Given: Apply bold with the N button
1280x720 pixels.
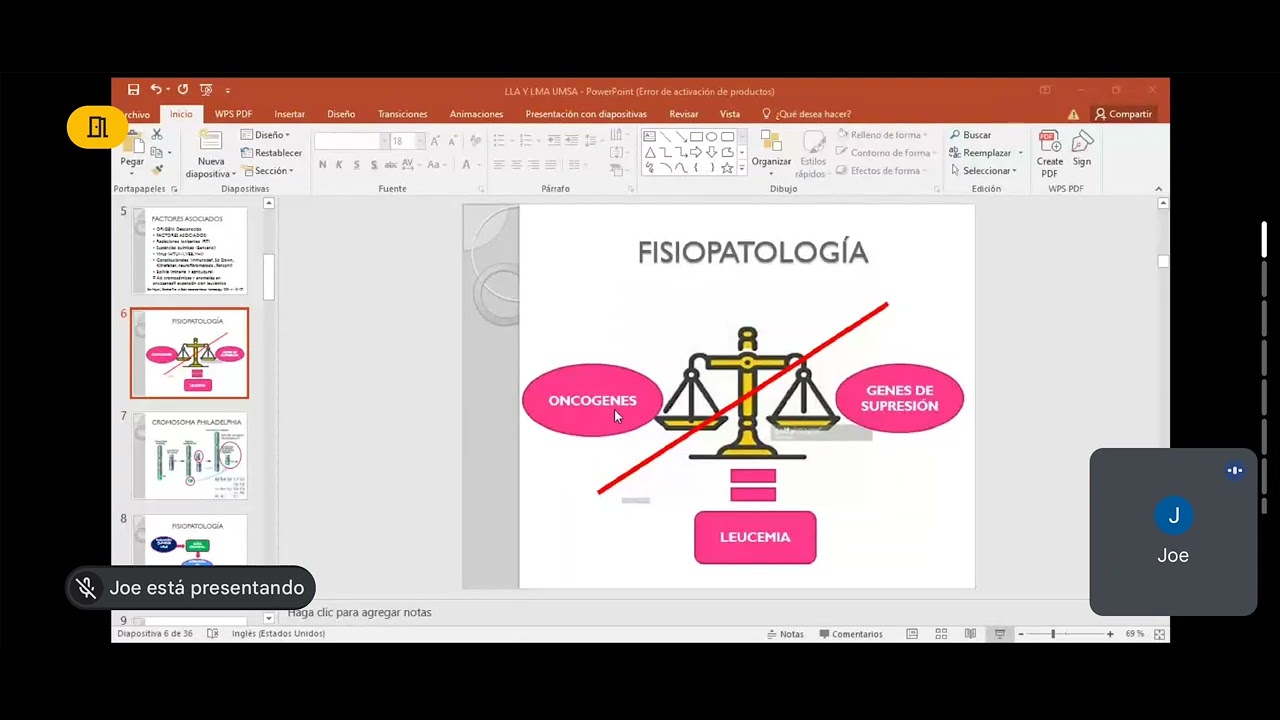Looking at the screenshot, I should [322, 164].
